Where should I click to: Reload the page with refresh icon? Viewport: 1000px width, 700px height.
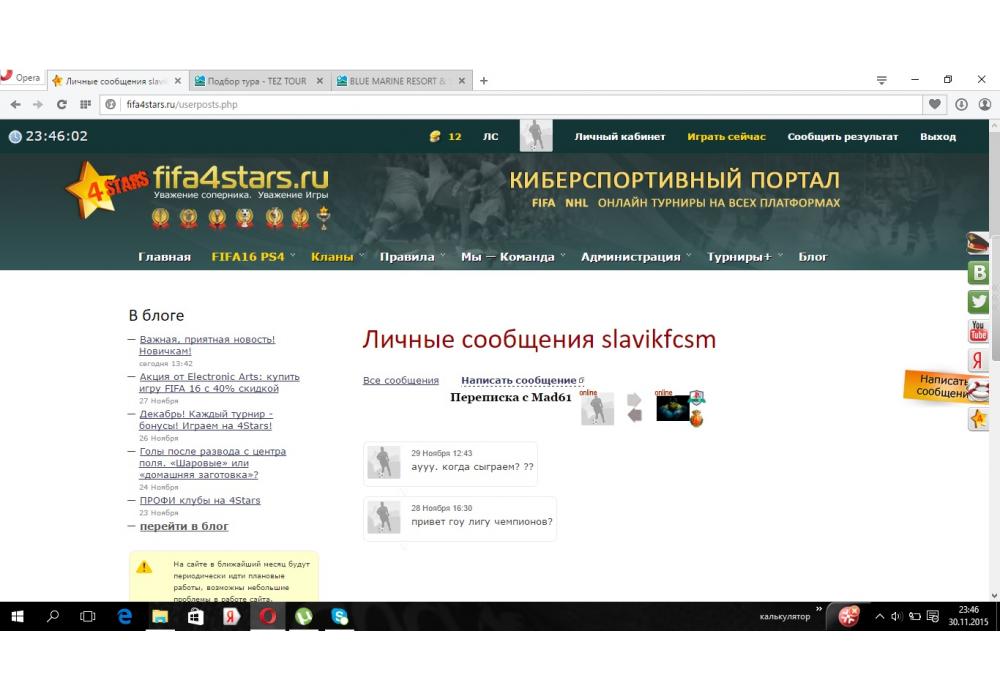62,104
